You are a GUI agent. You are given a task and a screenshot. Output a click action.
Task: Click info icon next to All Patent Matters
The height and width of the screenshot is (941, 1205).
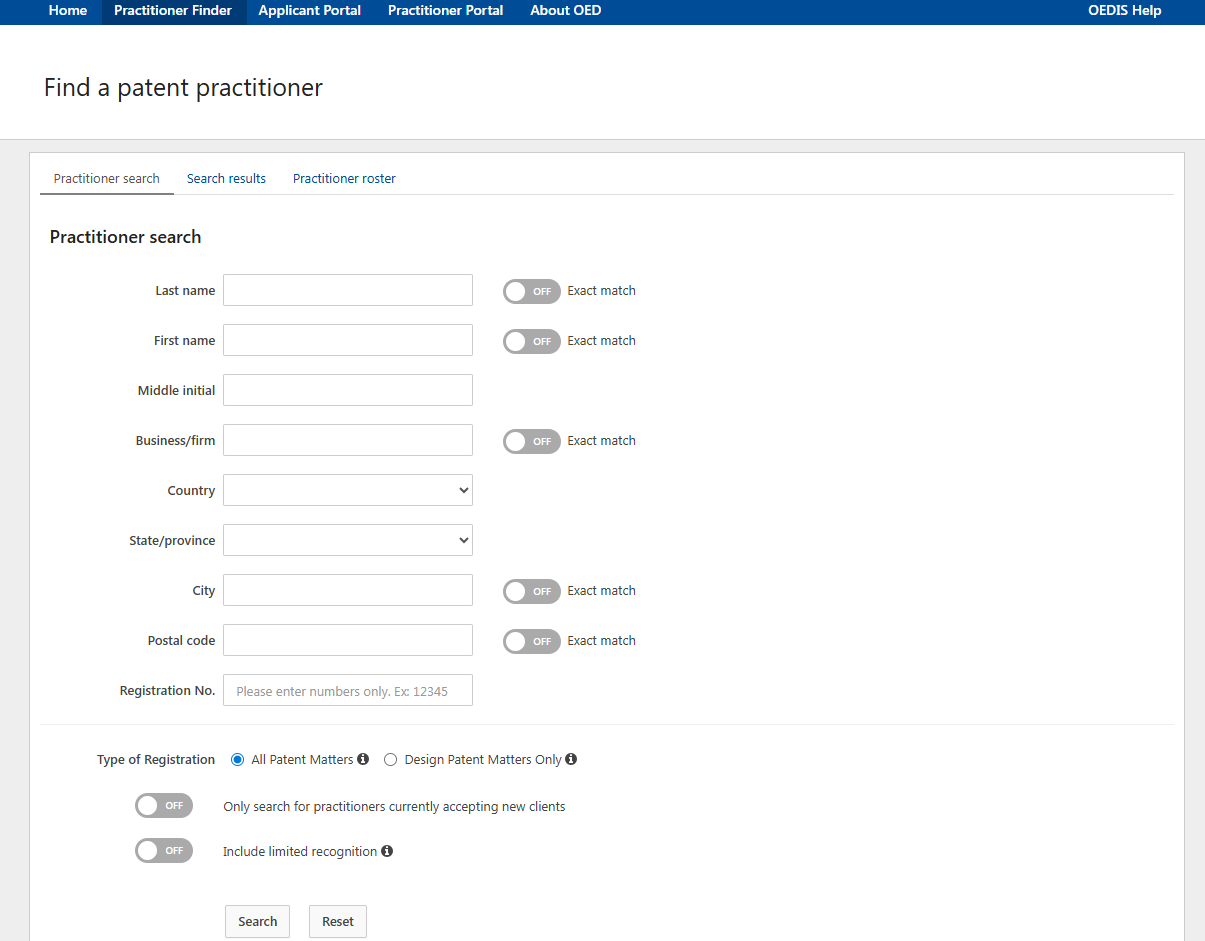363,759
